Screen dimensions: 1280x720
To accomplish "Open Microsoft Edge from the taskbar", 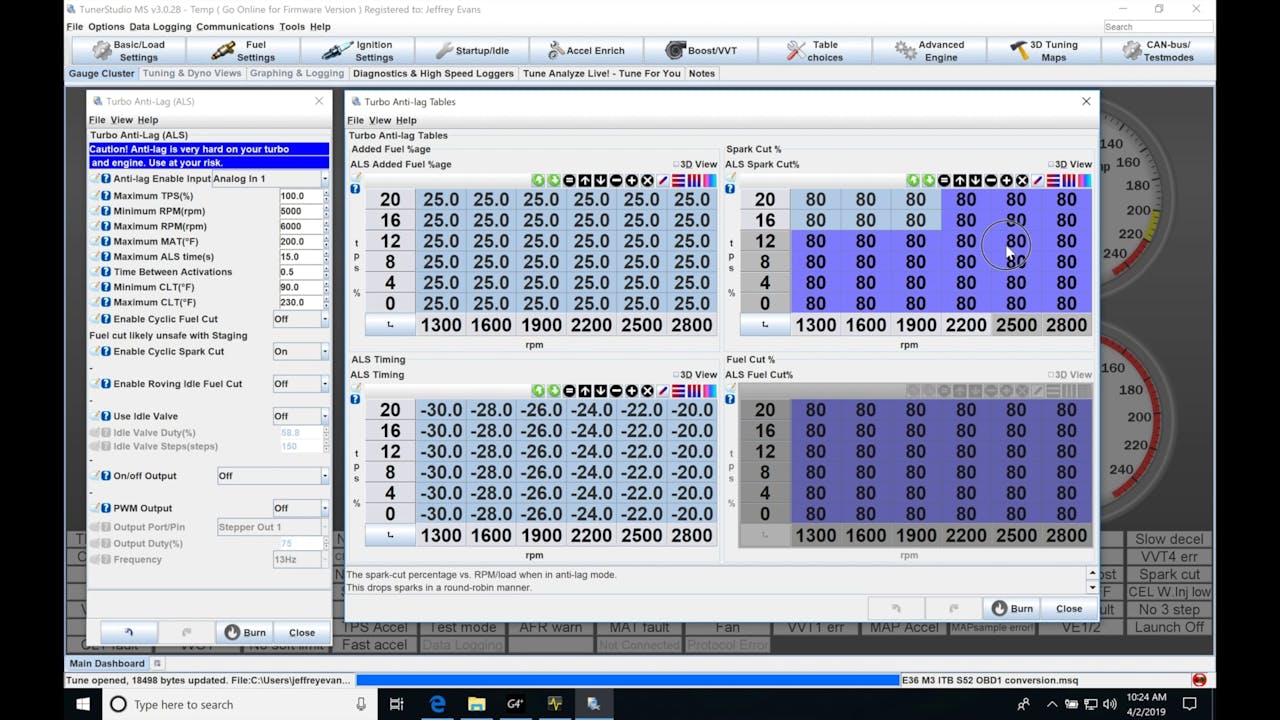I will point(437,704).
